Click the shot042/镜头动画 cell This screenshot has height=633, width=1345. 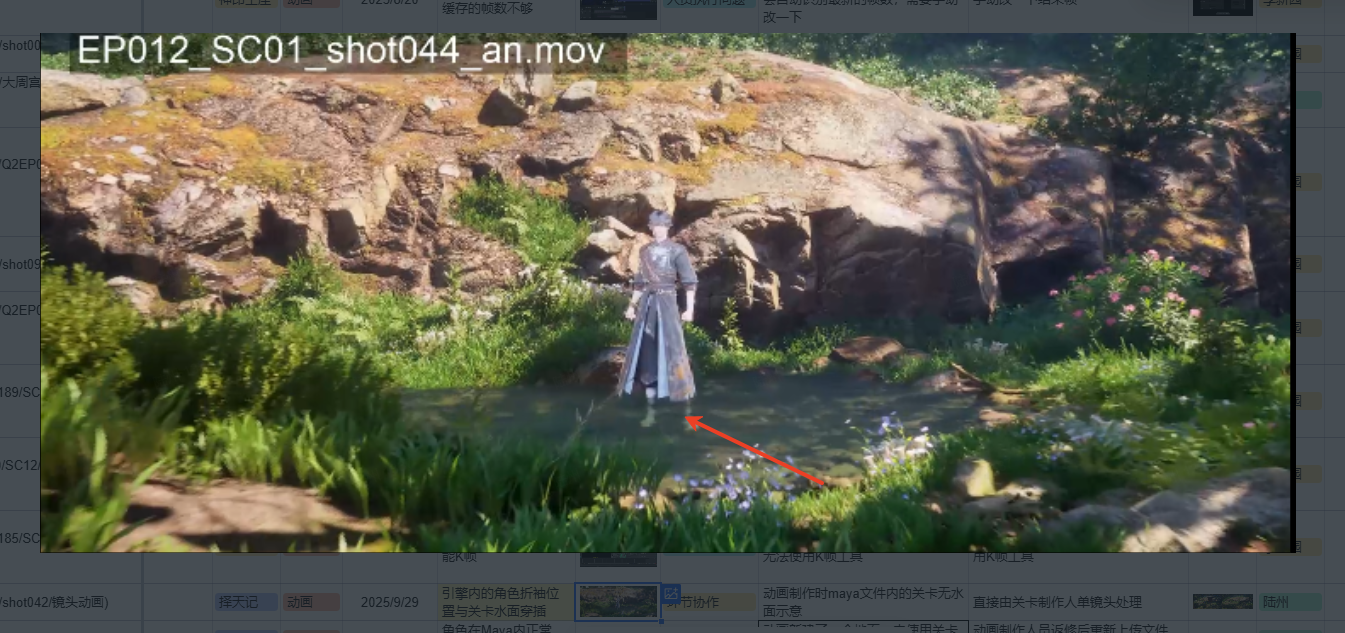click(x=60, y=602)
